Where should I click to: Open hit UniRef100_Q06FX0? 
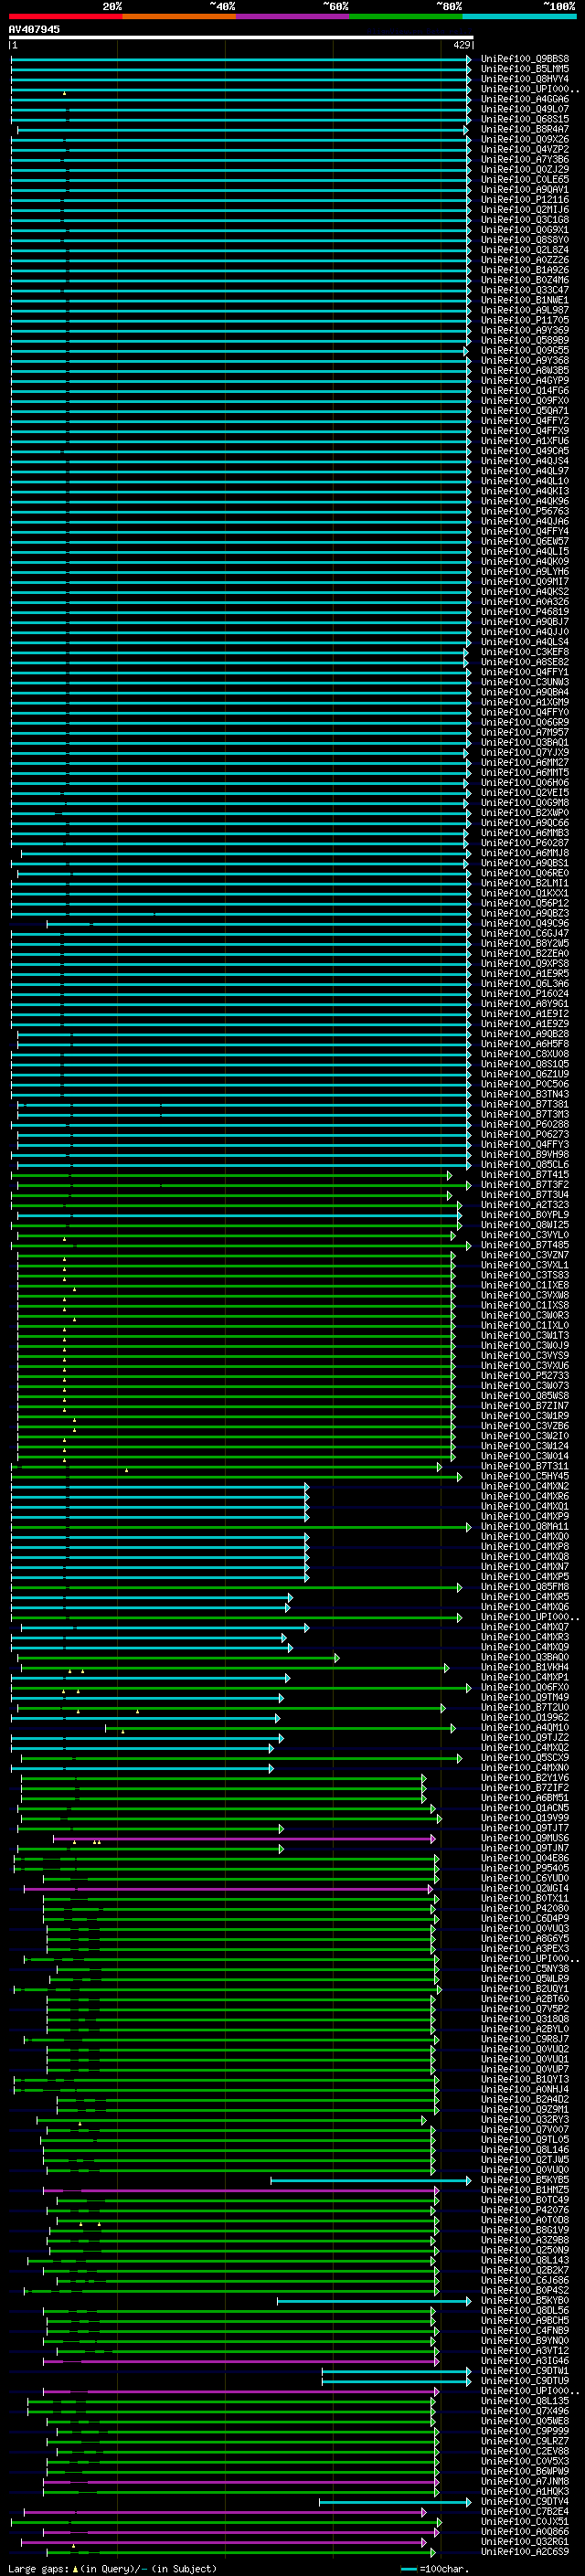525,1687
